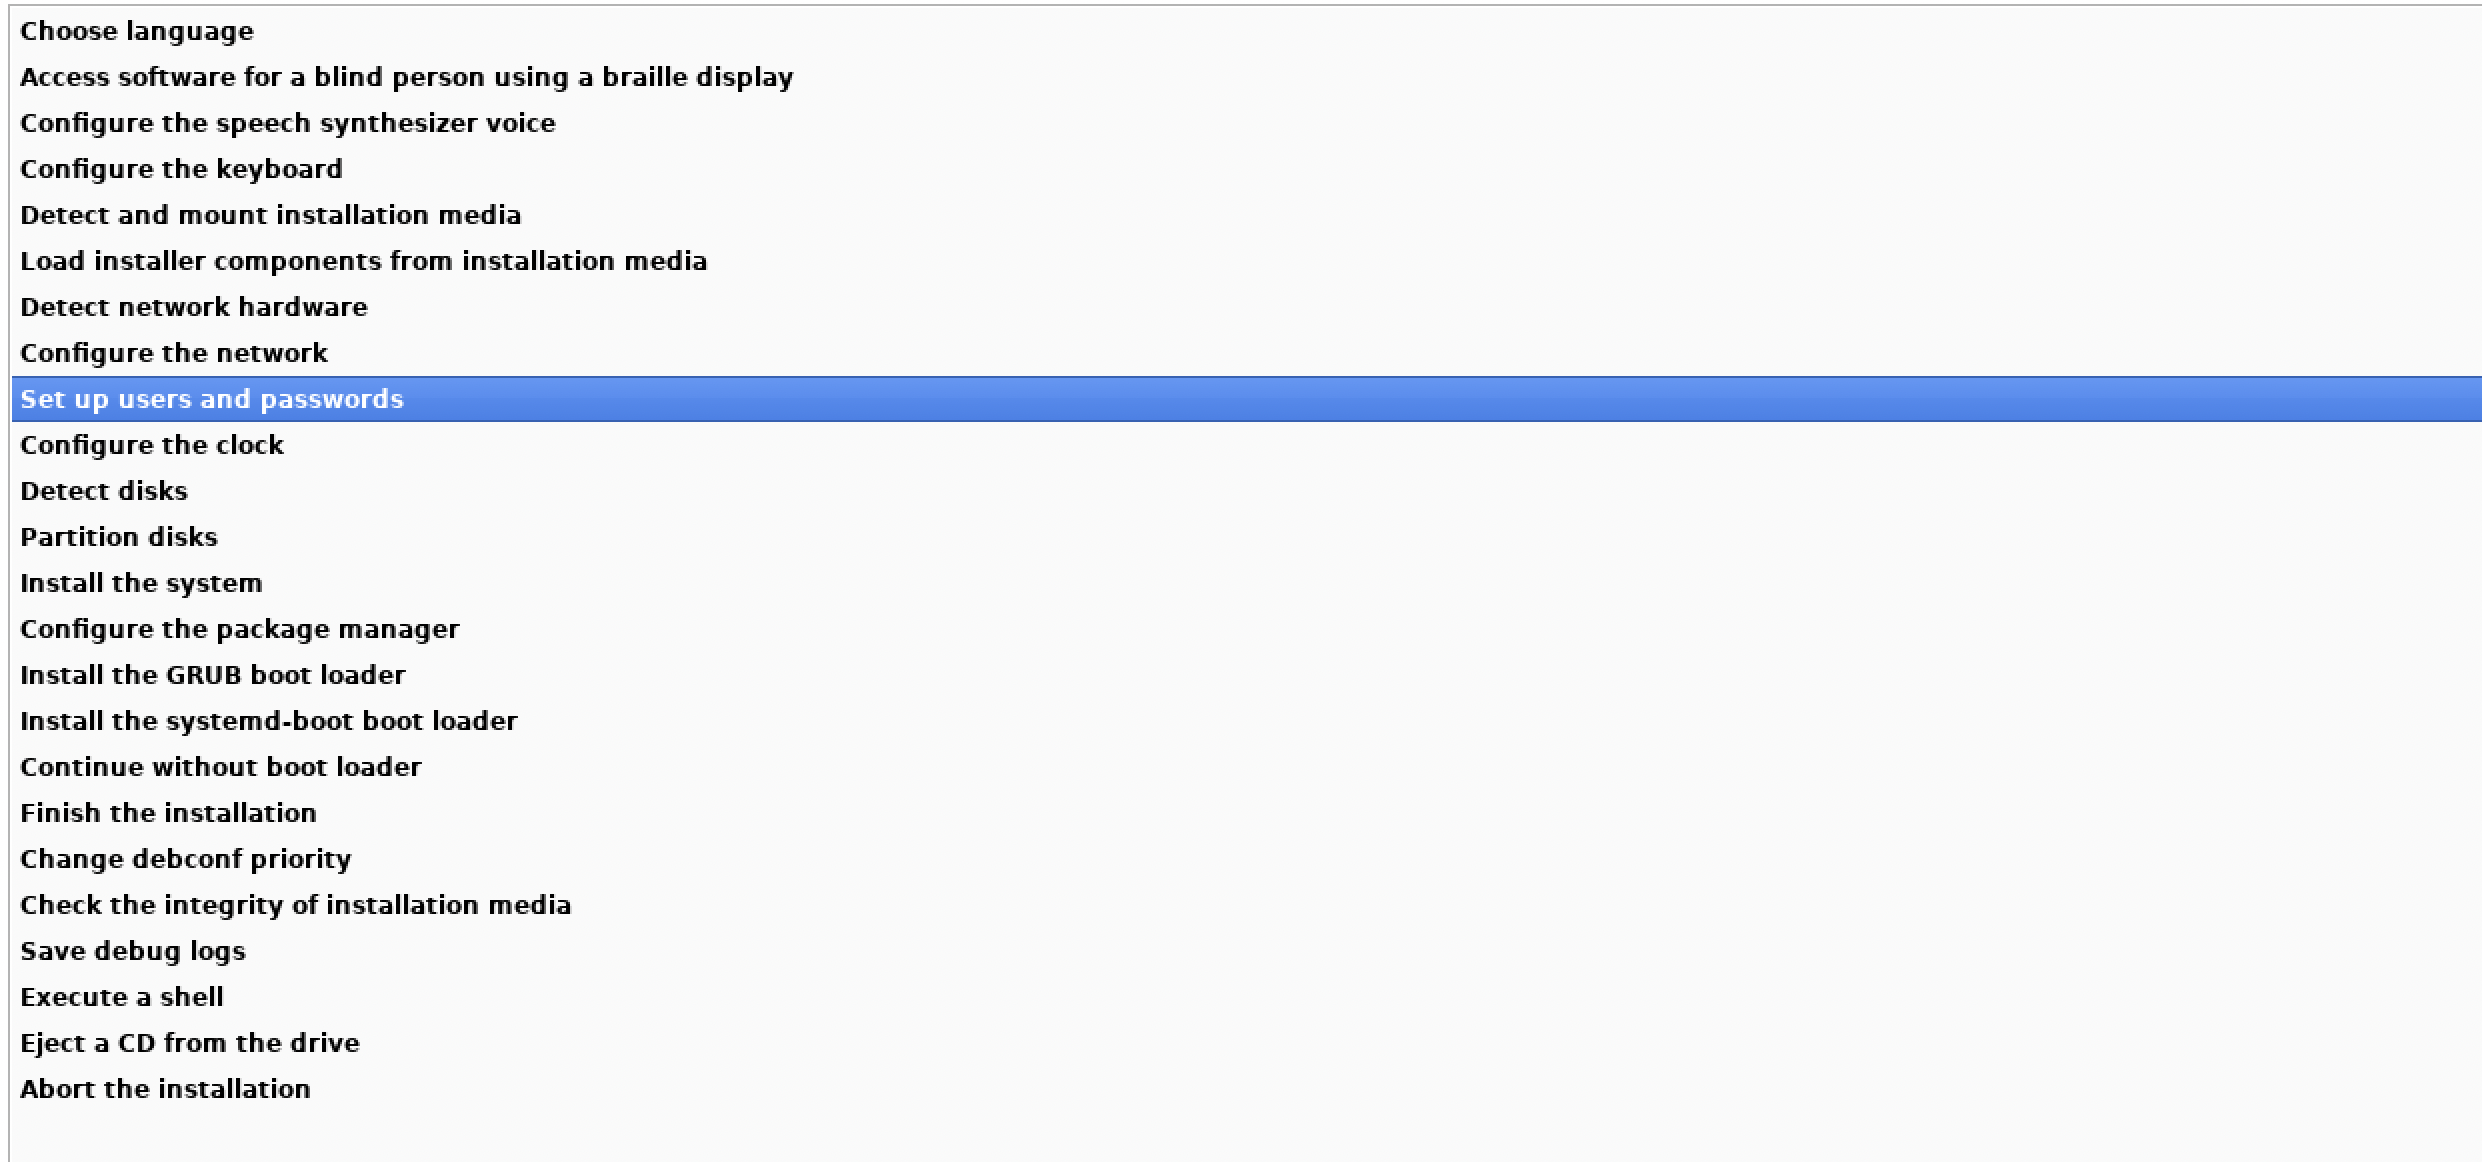Select Detect and mount installation media
The width and height of the screenshot is (2482, 1162).
[x=270, y=215]
